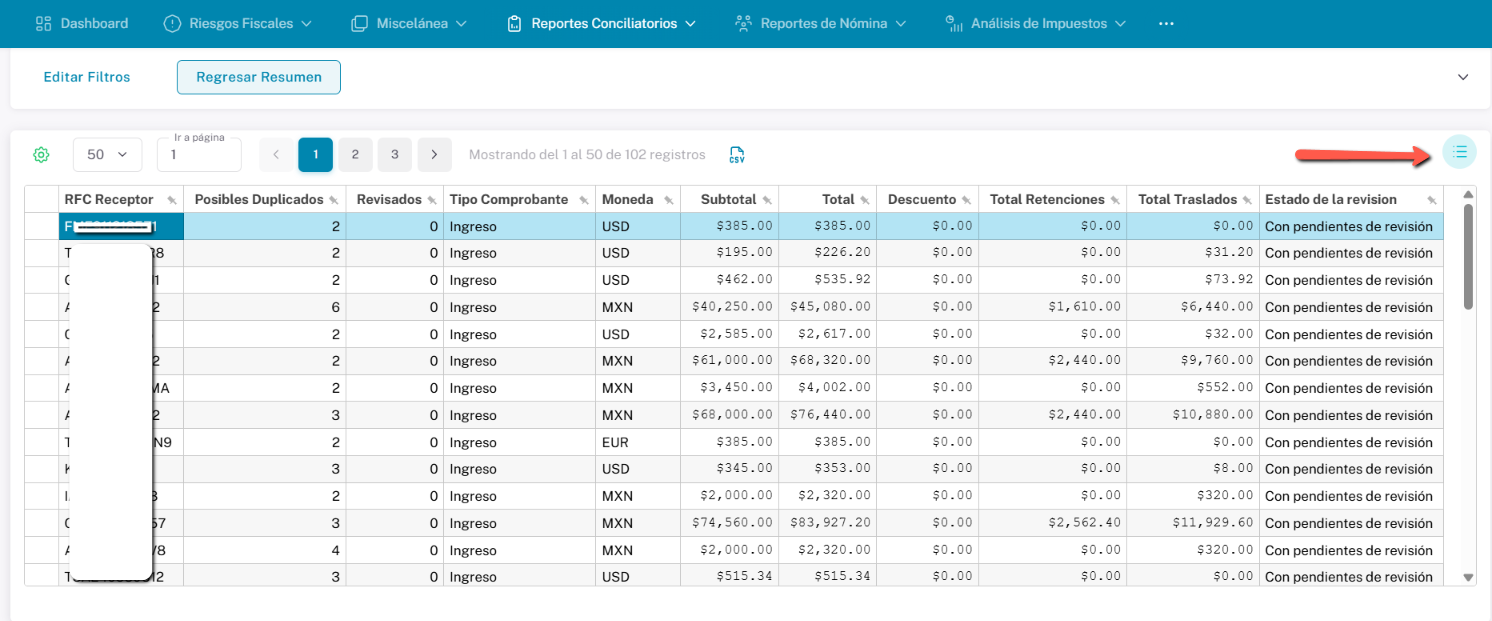Open the three-dots overflow menu in navbar

tap(1166, 23)
